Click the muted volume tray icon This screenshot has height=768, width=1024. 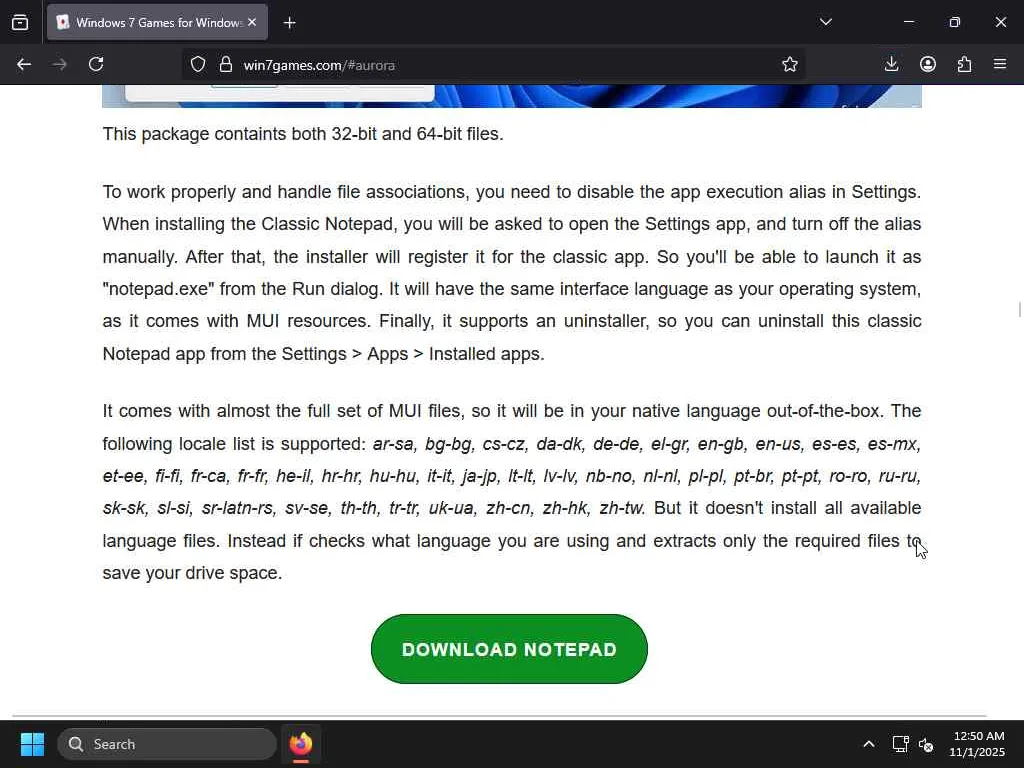[926, 744]
